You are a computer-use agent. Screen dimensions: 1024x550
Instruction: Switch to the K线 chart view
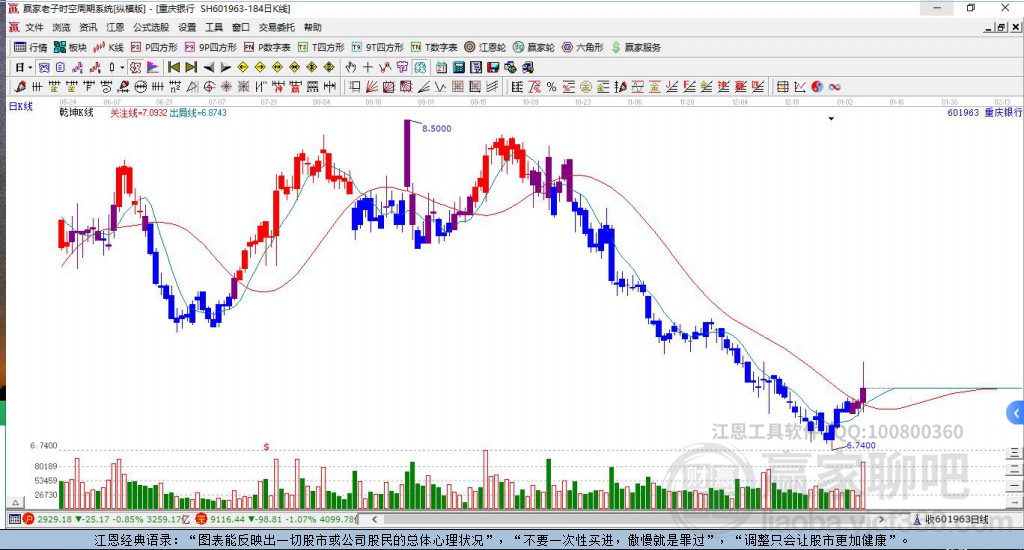(108, 47)
